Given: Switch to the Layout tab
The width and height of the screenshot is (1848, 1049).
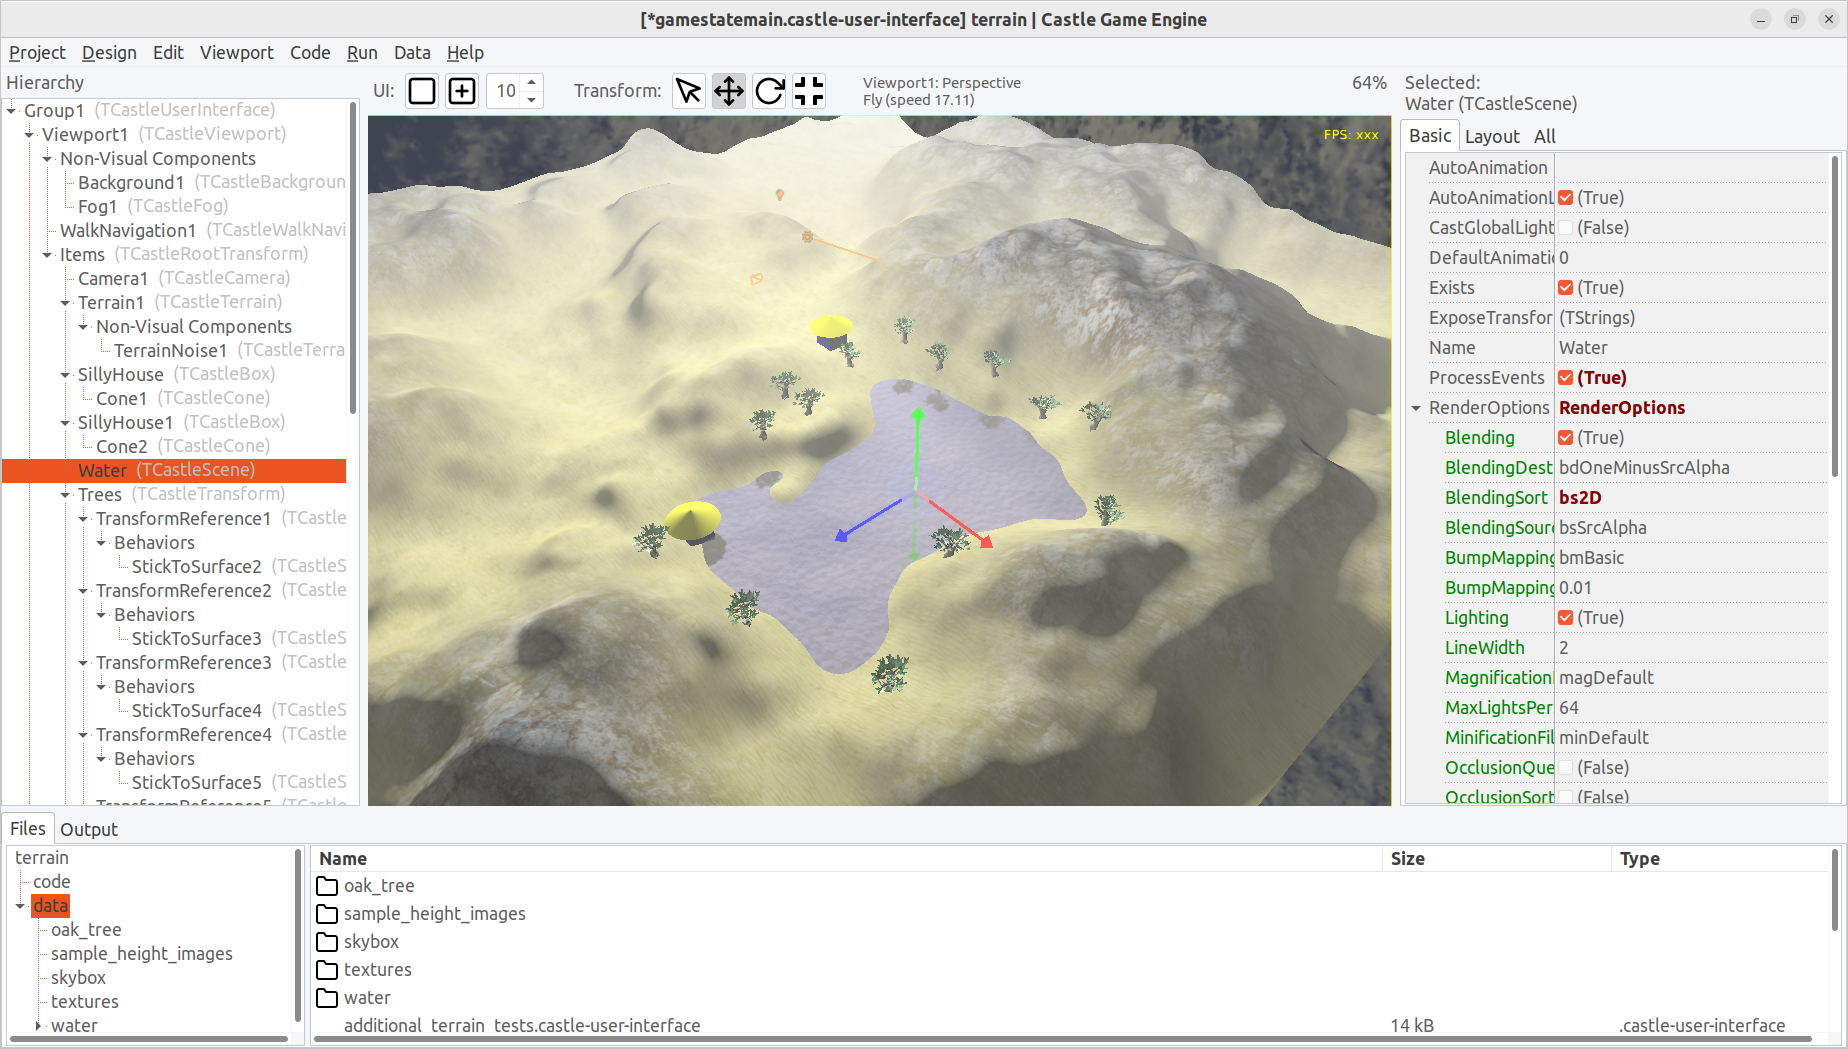Looking at the screenshot, I should coord(1492,136).
